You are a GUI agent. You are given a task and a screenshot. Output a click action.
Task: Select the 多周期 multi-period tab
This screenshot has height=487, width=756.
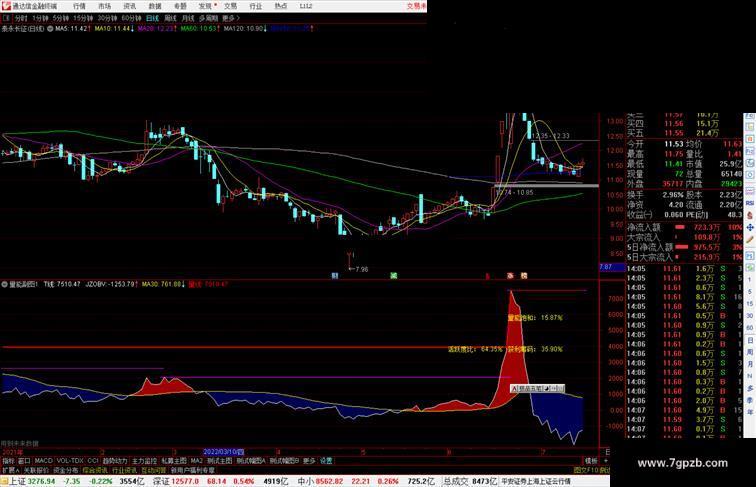coord(208,18)
